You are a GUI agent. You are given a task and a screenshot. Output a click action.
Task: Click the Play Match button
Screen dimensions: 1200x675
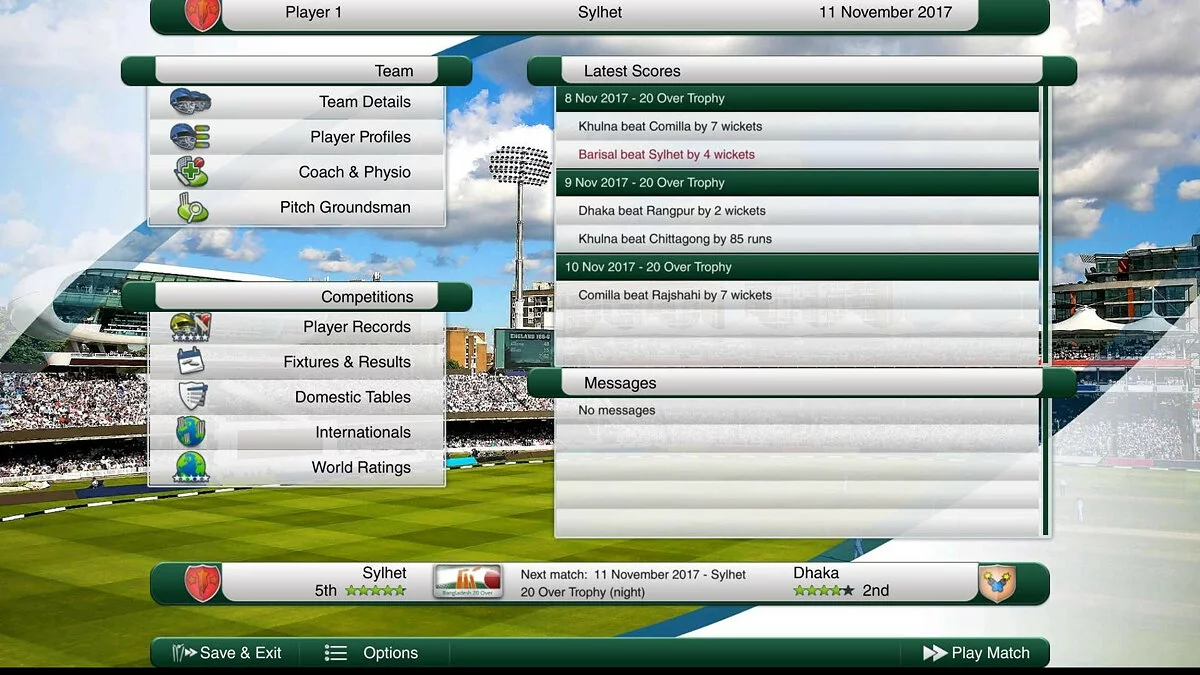click(x=977, y=652)
